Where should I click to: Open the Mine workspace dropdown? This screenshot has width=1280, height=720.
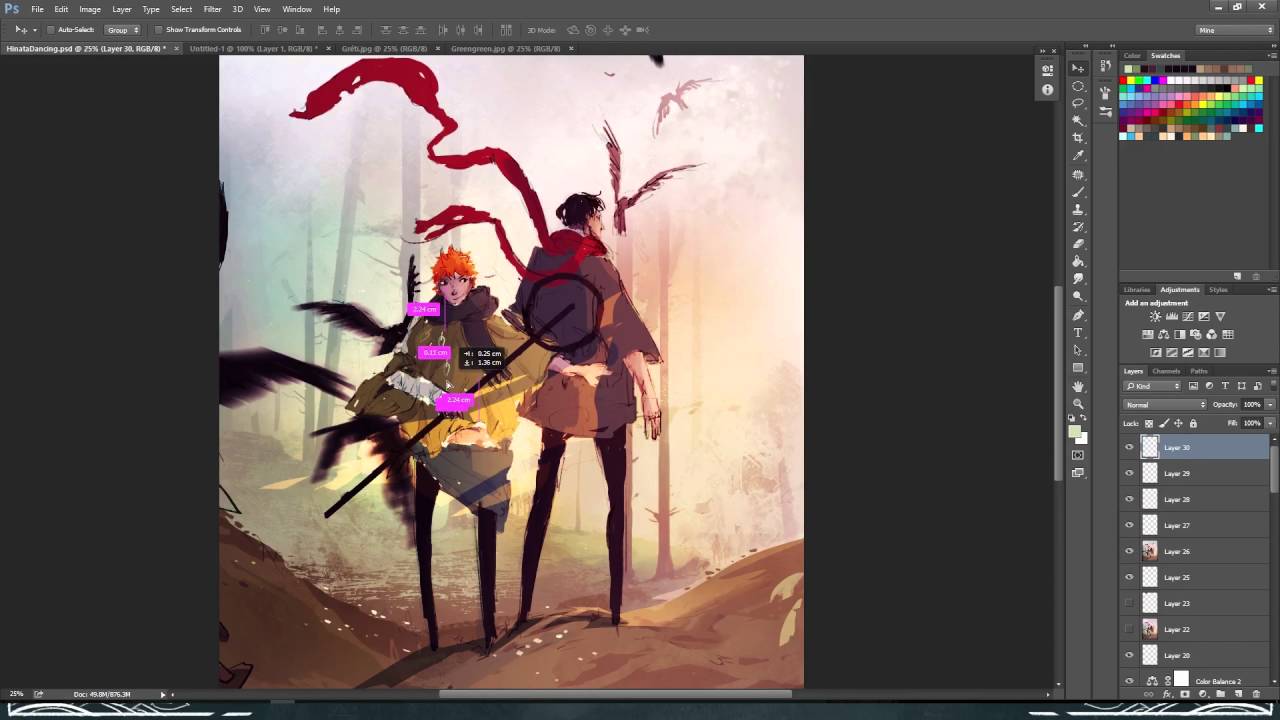click(1236, 30)
